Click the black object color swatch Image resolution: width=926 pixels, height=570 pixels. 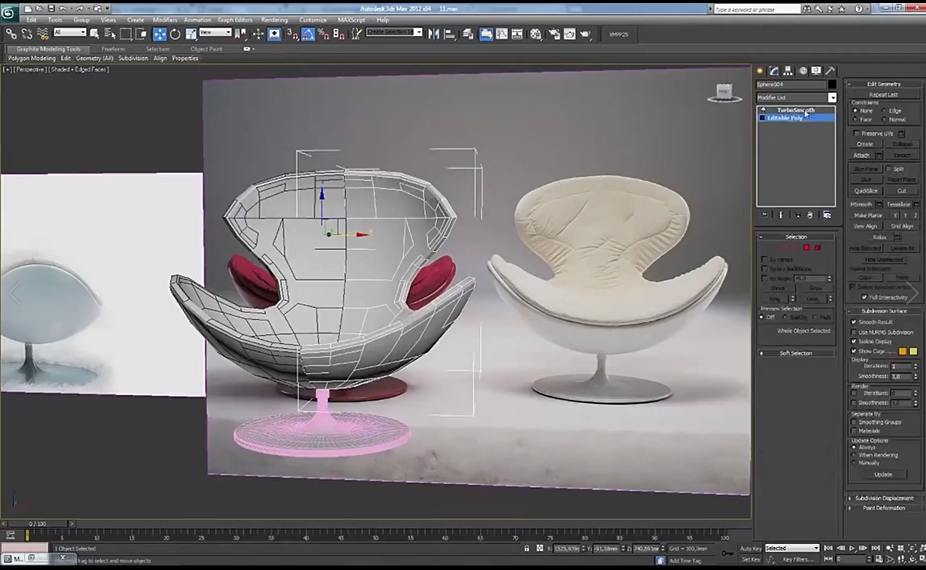click(832, 84)
